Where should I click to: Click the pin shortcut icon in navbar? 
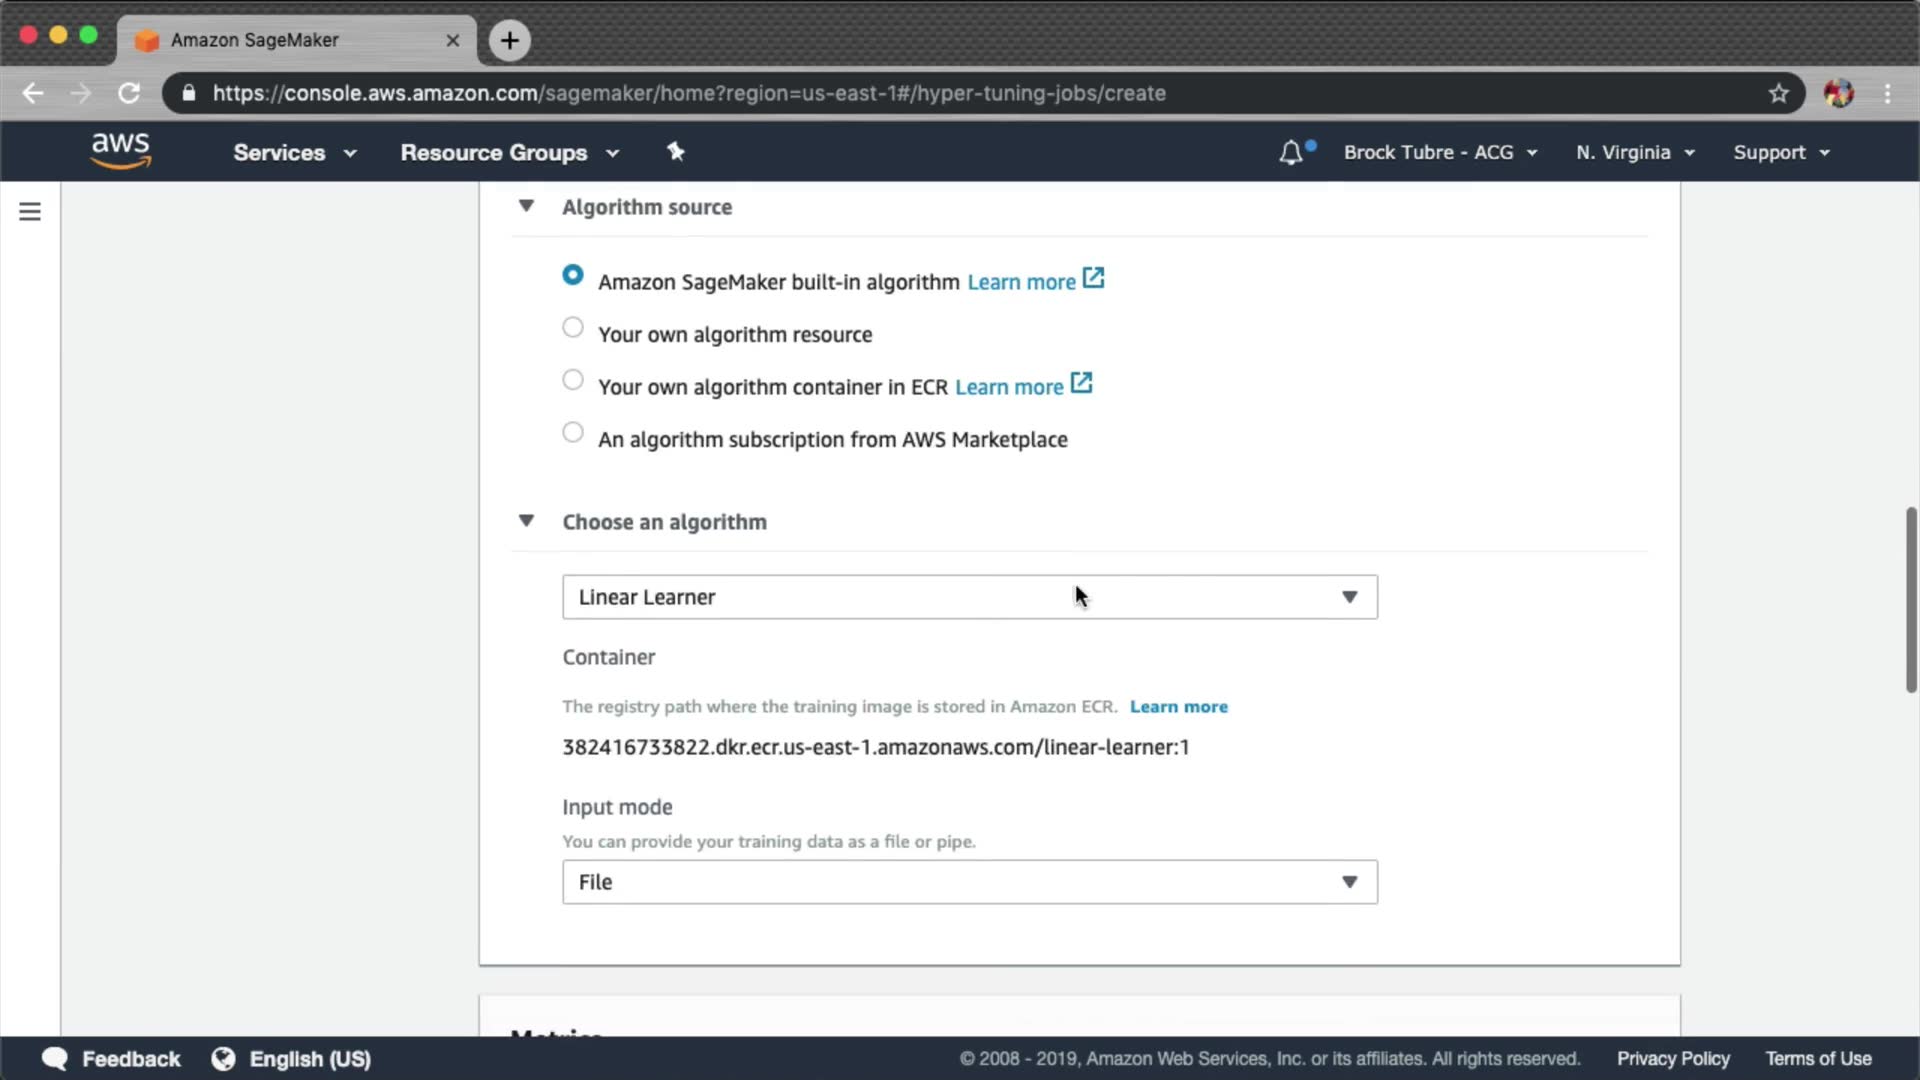click(x=676, y=152)
